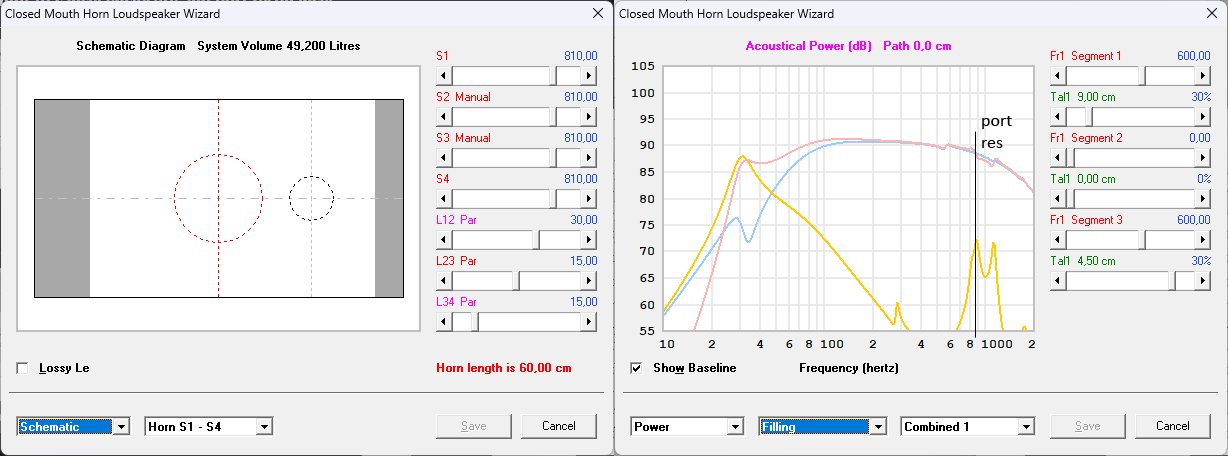Screen dimensions: 1228x456
Task: Click the right arrow of the S1 slider
Action: point(590,76)
